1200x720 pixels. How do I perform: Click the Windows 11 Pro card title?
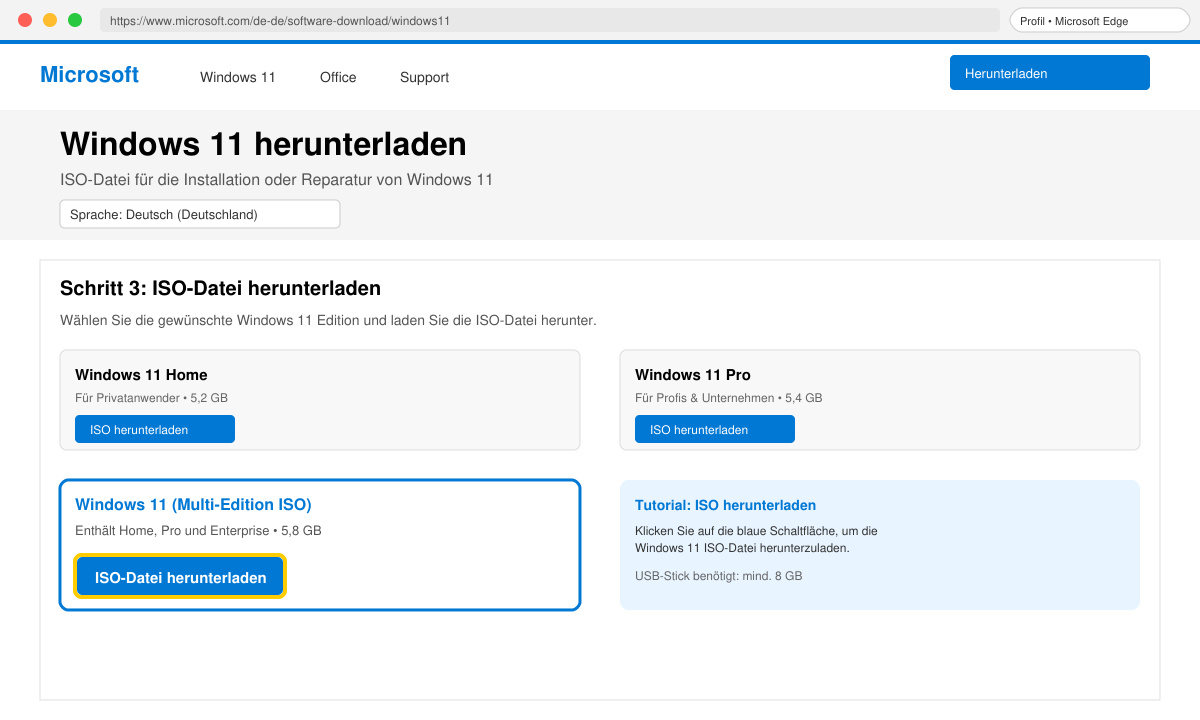[x=693, y=375]
